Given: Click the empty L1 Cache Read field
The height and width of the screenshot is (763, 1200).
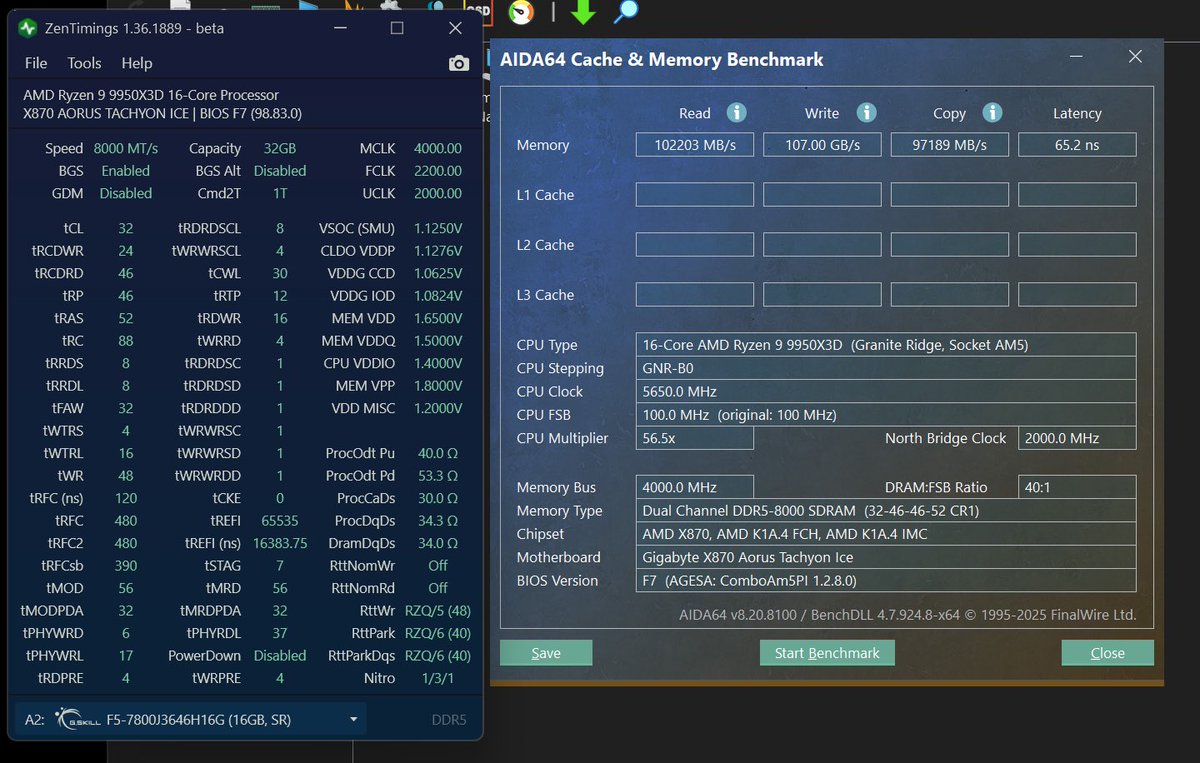Looking at the screenshot, I should point(695,195).
